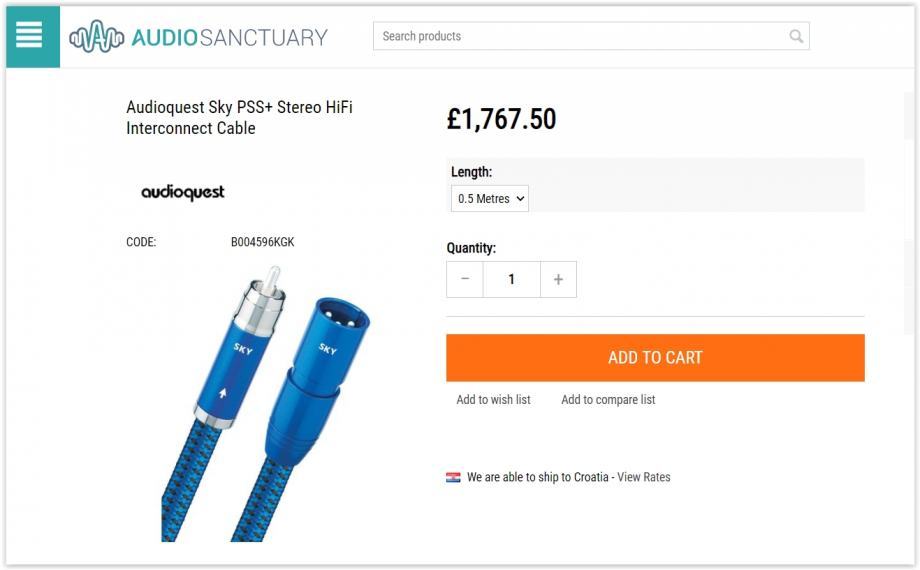Click the blue Sky cable product image
This screenshot has height=570, width=920.
[265, 410]
